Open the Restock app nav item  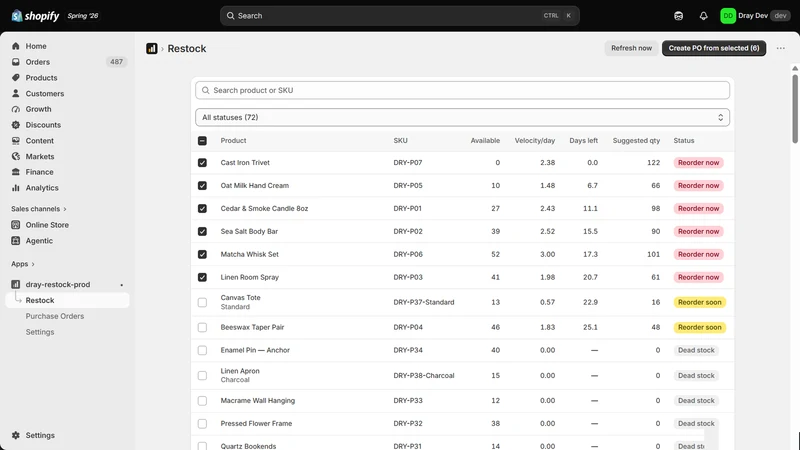67,301
